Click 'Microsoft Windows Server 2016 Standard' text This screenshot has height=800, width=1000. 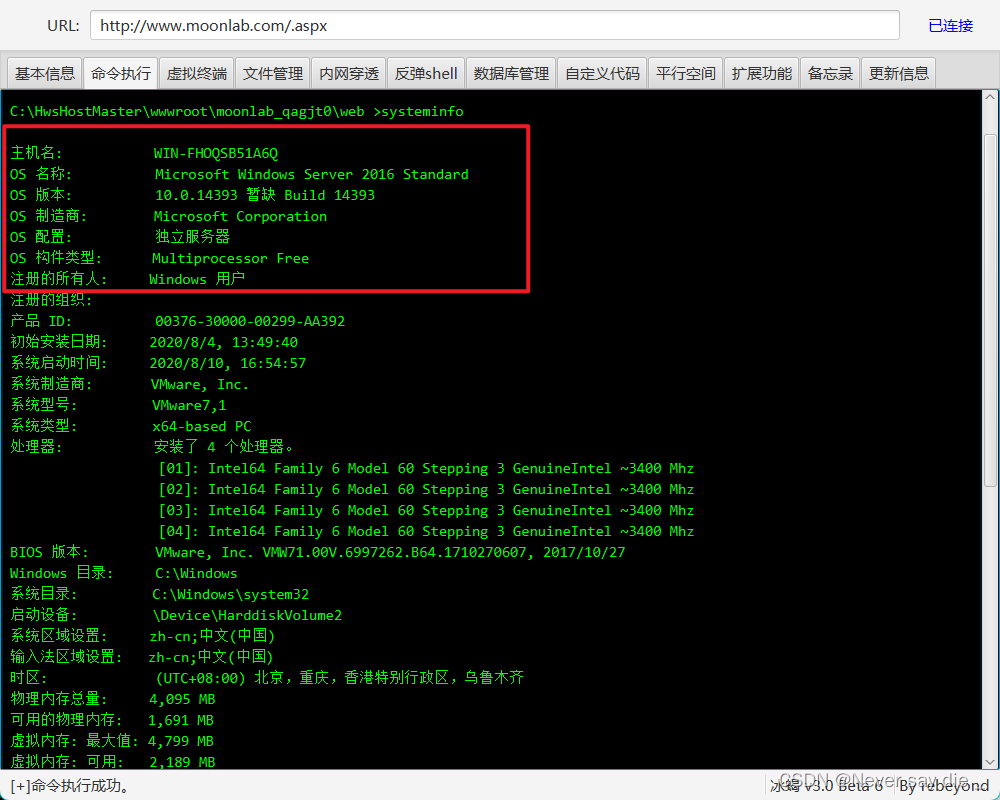coord(311,174)
